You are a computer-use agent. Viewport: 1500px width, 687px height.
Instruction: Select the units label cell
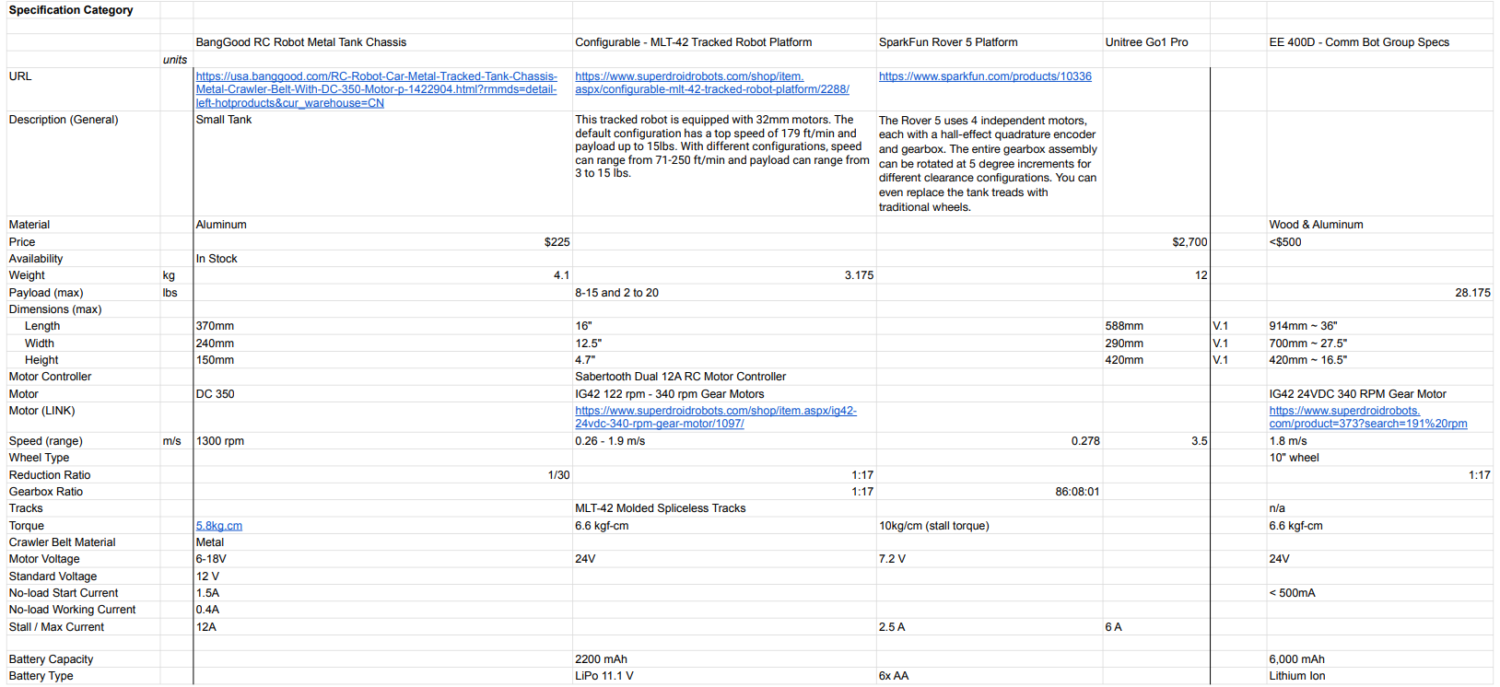(x=175, y=59)
